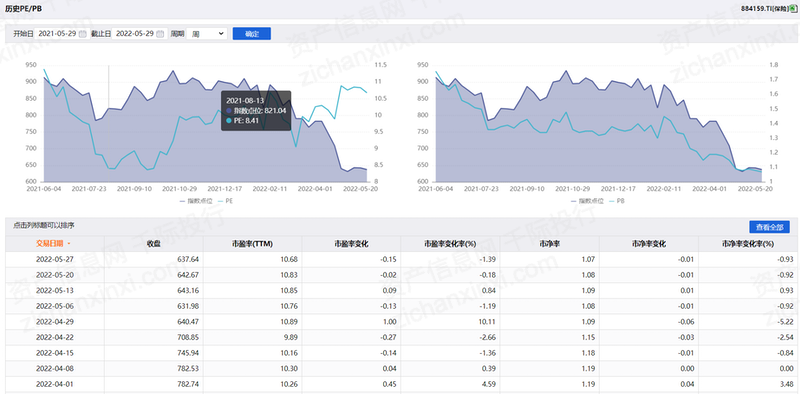The width and height of the screenshot is (800, 394).
Task: Sort by 市盈率变化 column header
Action: pos(351,244)
